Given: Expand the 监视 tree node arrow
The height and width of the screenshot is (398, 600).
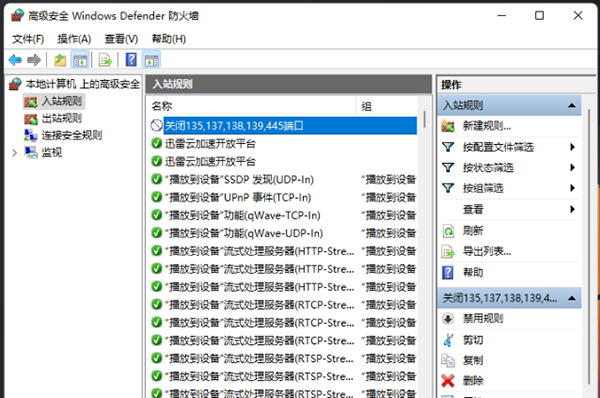Looking at the screenshot, I should click(15, 153).
